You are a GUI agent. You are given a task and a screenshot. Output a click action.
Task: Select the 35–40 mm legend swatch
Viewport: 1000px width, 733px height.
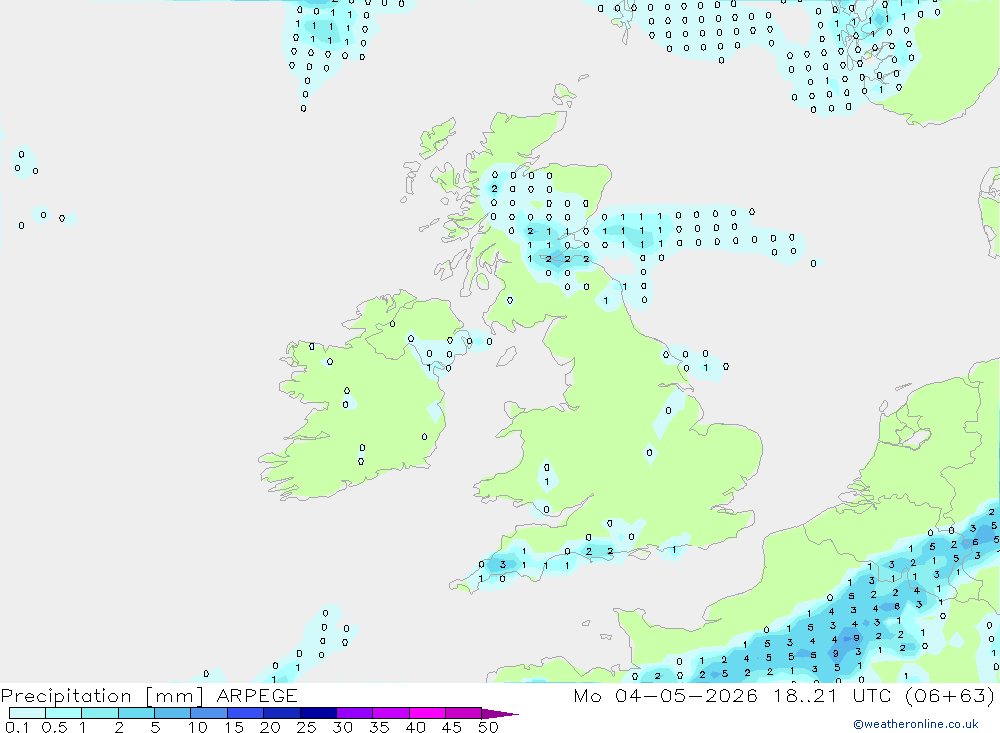click(391, 713)
